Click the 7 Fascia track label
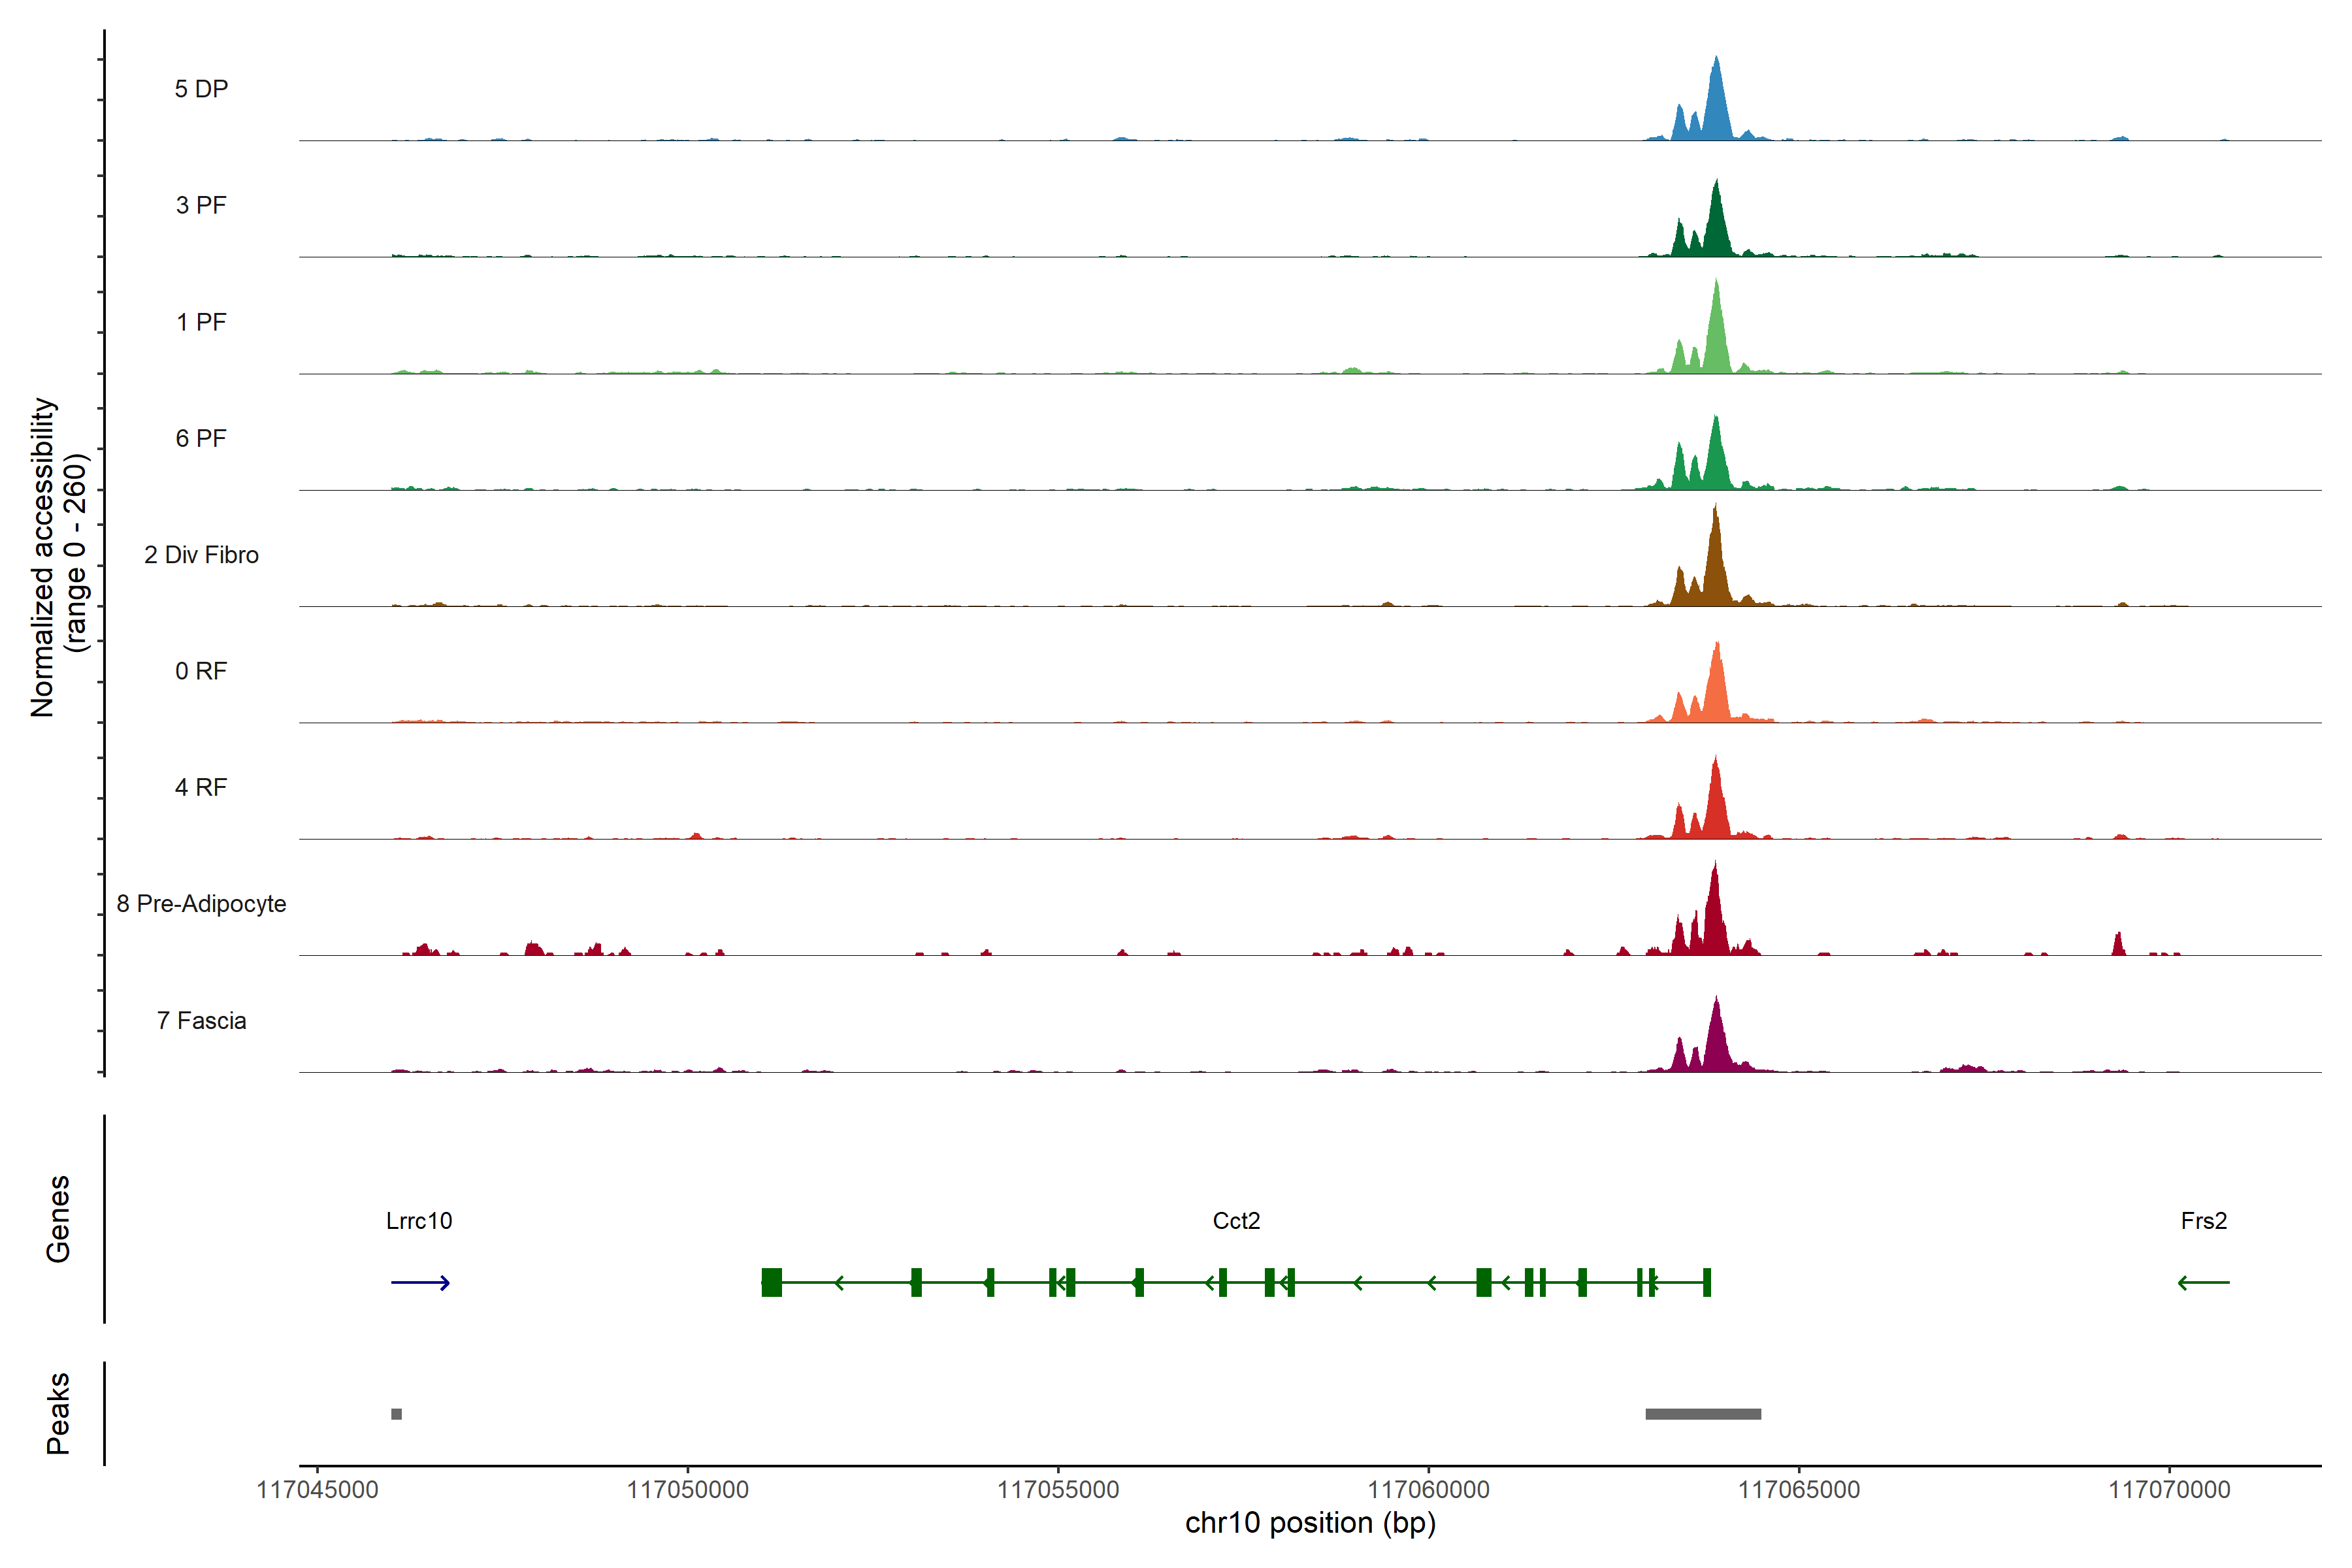 point(201,1020)
